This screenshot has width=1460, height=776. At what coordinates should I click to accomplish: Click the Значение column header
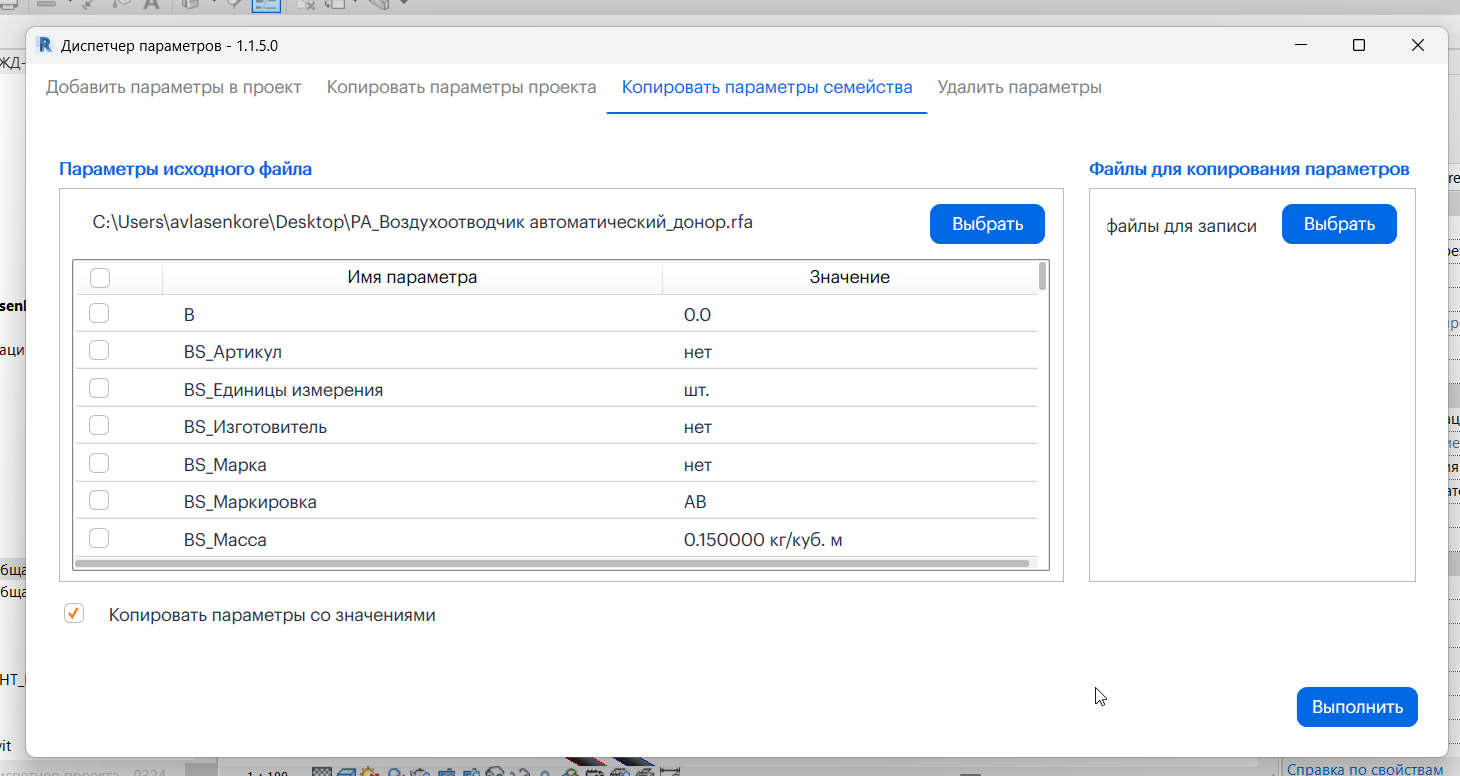tap(849, 277)
